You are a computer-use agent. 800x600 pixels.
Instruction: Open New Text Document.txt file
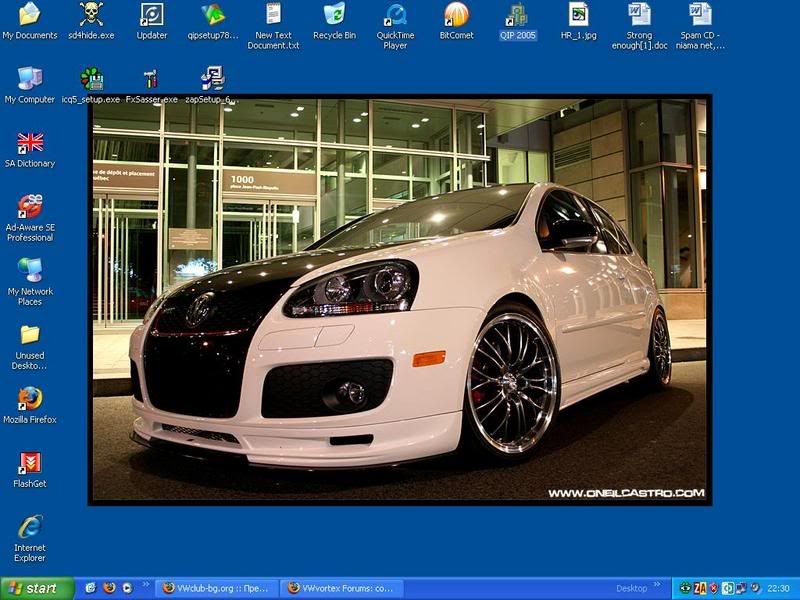(x=273, y=16)
